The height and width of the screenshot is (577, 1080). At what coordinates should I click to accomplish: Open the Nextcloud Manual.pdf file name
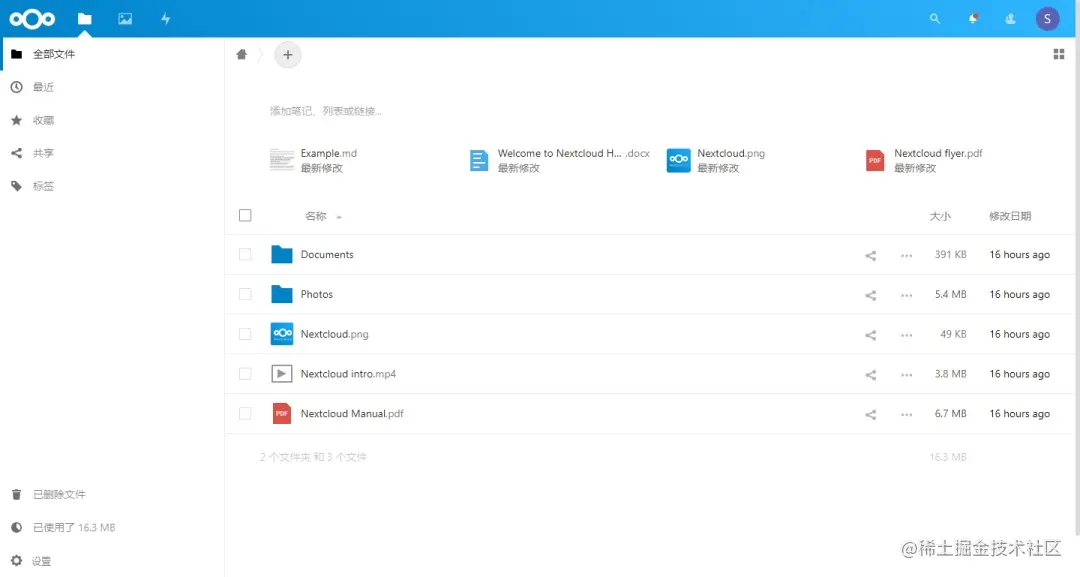tap(352, 415)
